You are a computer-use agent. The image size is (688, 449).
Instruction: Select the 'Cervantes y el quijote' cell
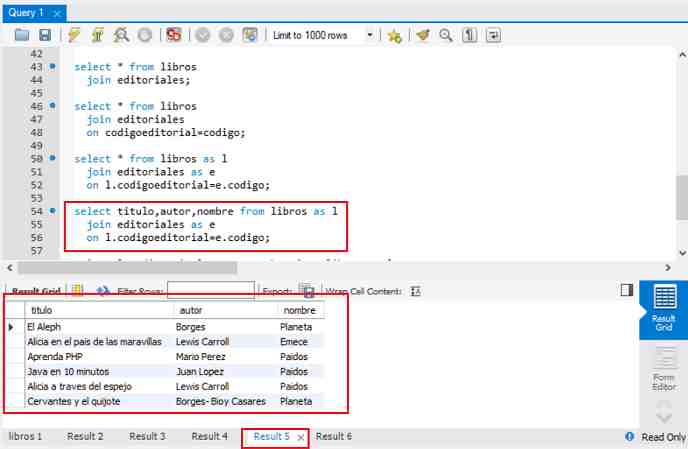99,402
